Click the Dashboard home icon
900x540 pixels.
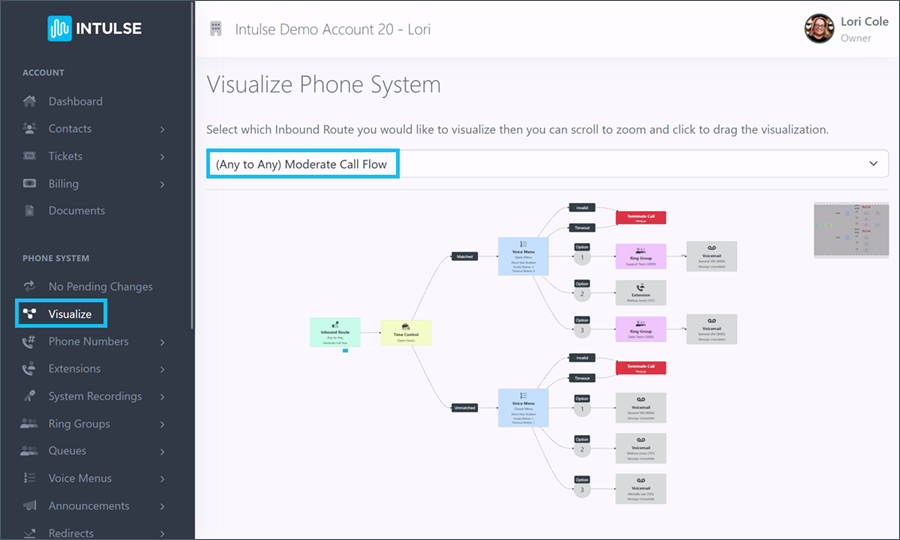(29, 102)
